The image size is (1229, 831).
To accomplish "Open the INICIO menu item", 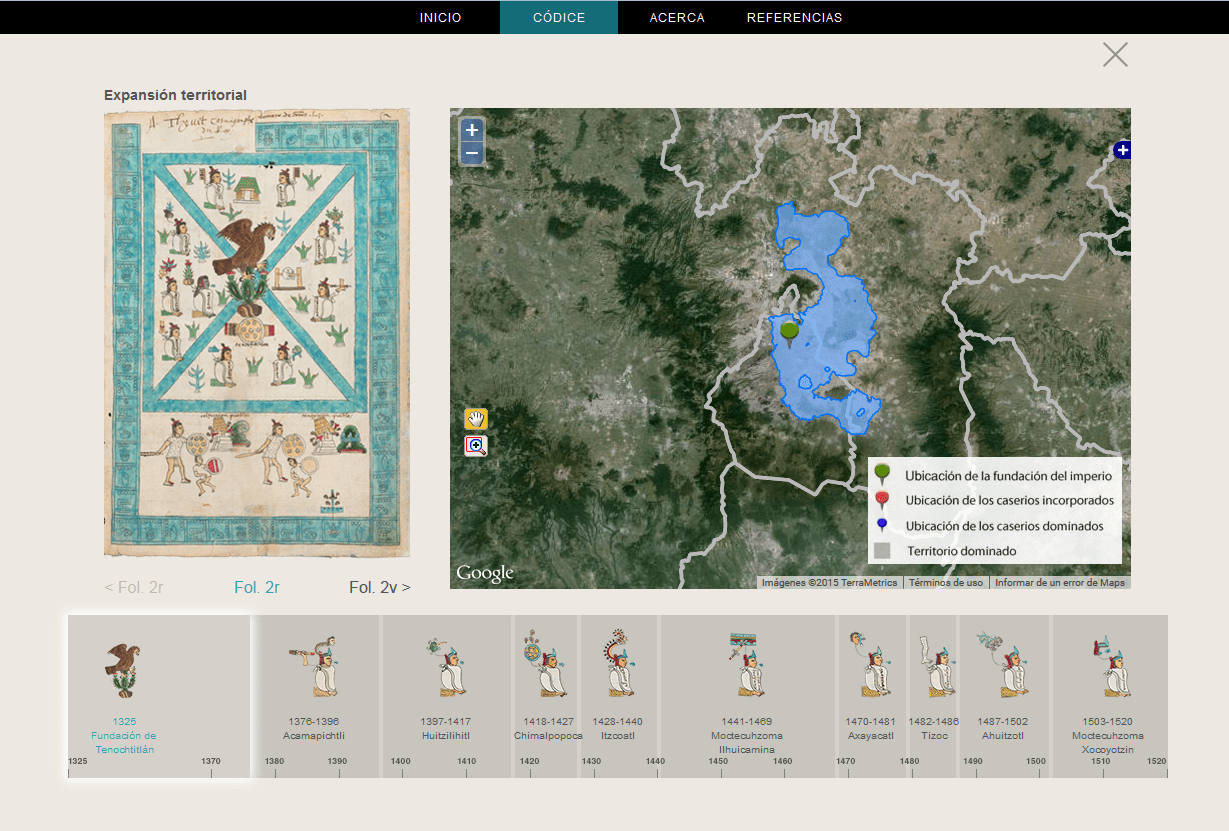I will coord(441,17).
